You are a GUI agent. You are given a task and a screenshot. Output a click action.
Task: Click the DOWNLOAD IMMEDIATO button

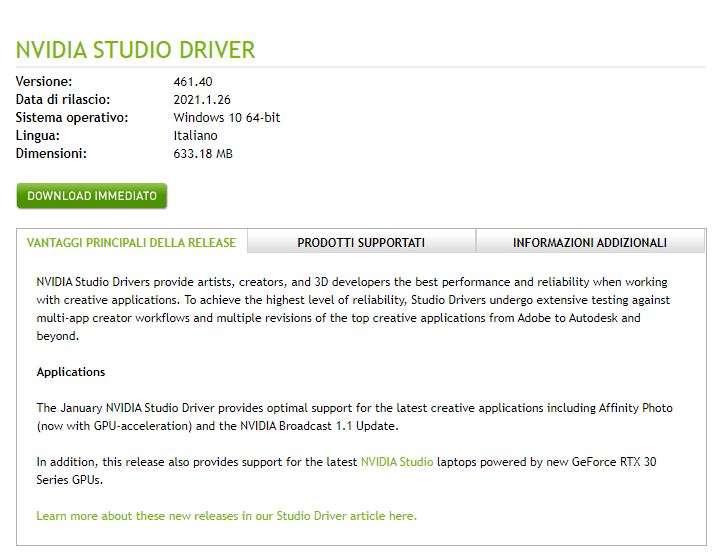92,196
